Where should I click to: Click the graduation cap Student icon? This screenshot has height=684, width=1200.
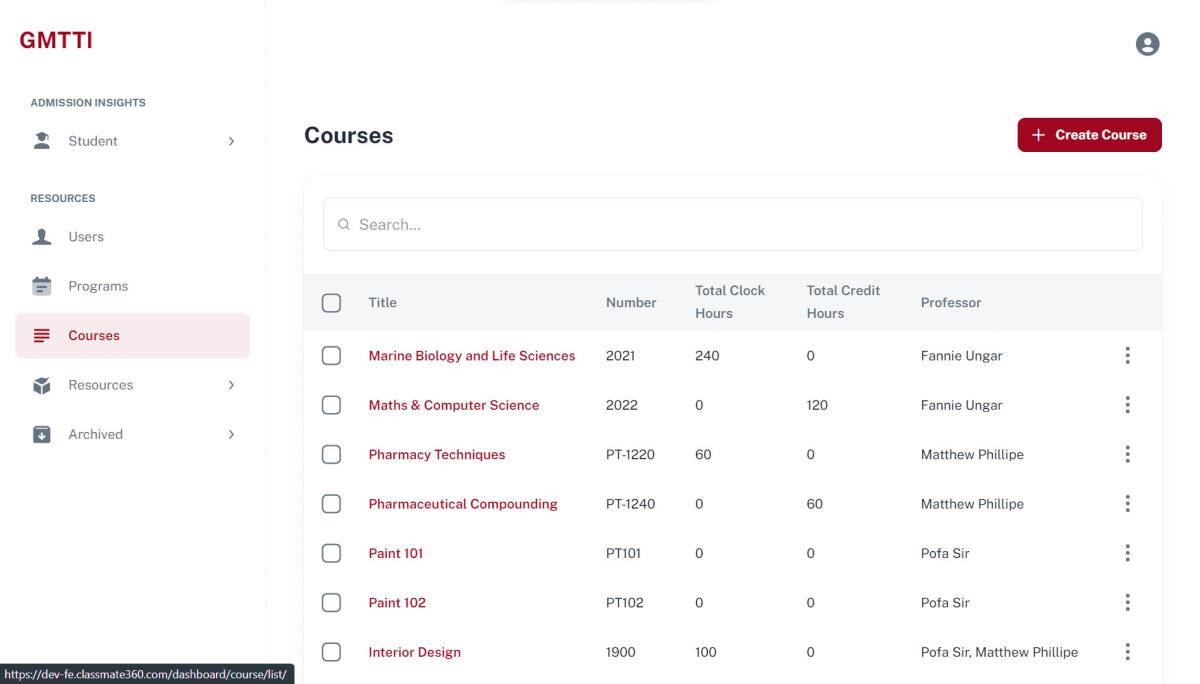[x=42, y=141]
